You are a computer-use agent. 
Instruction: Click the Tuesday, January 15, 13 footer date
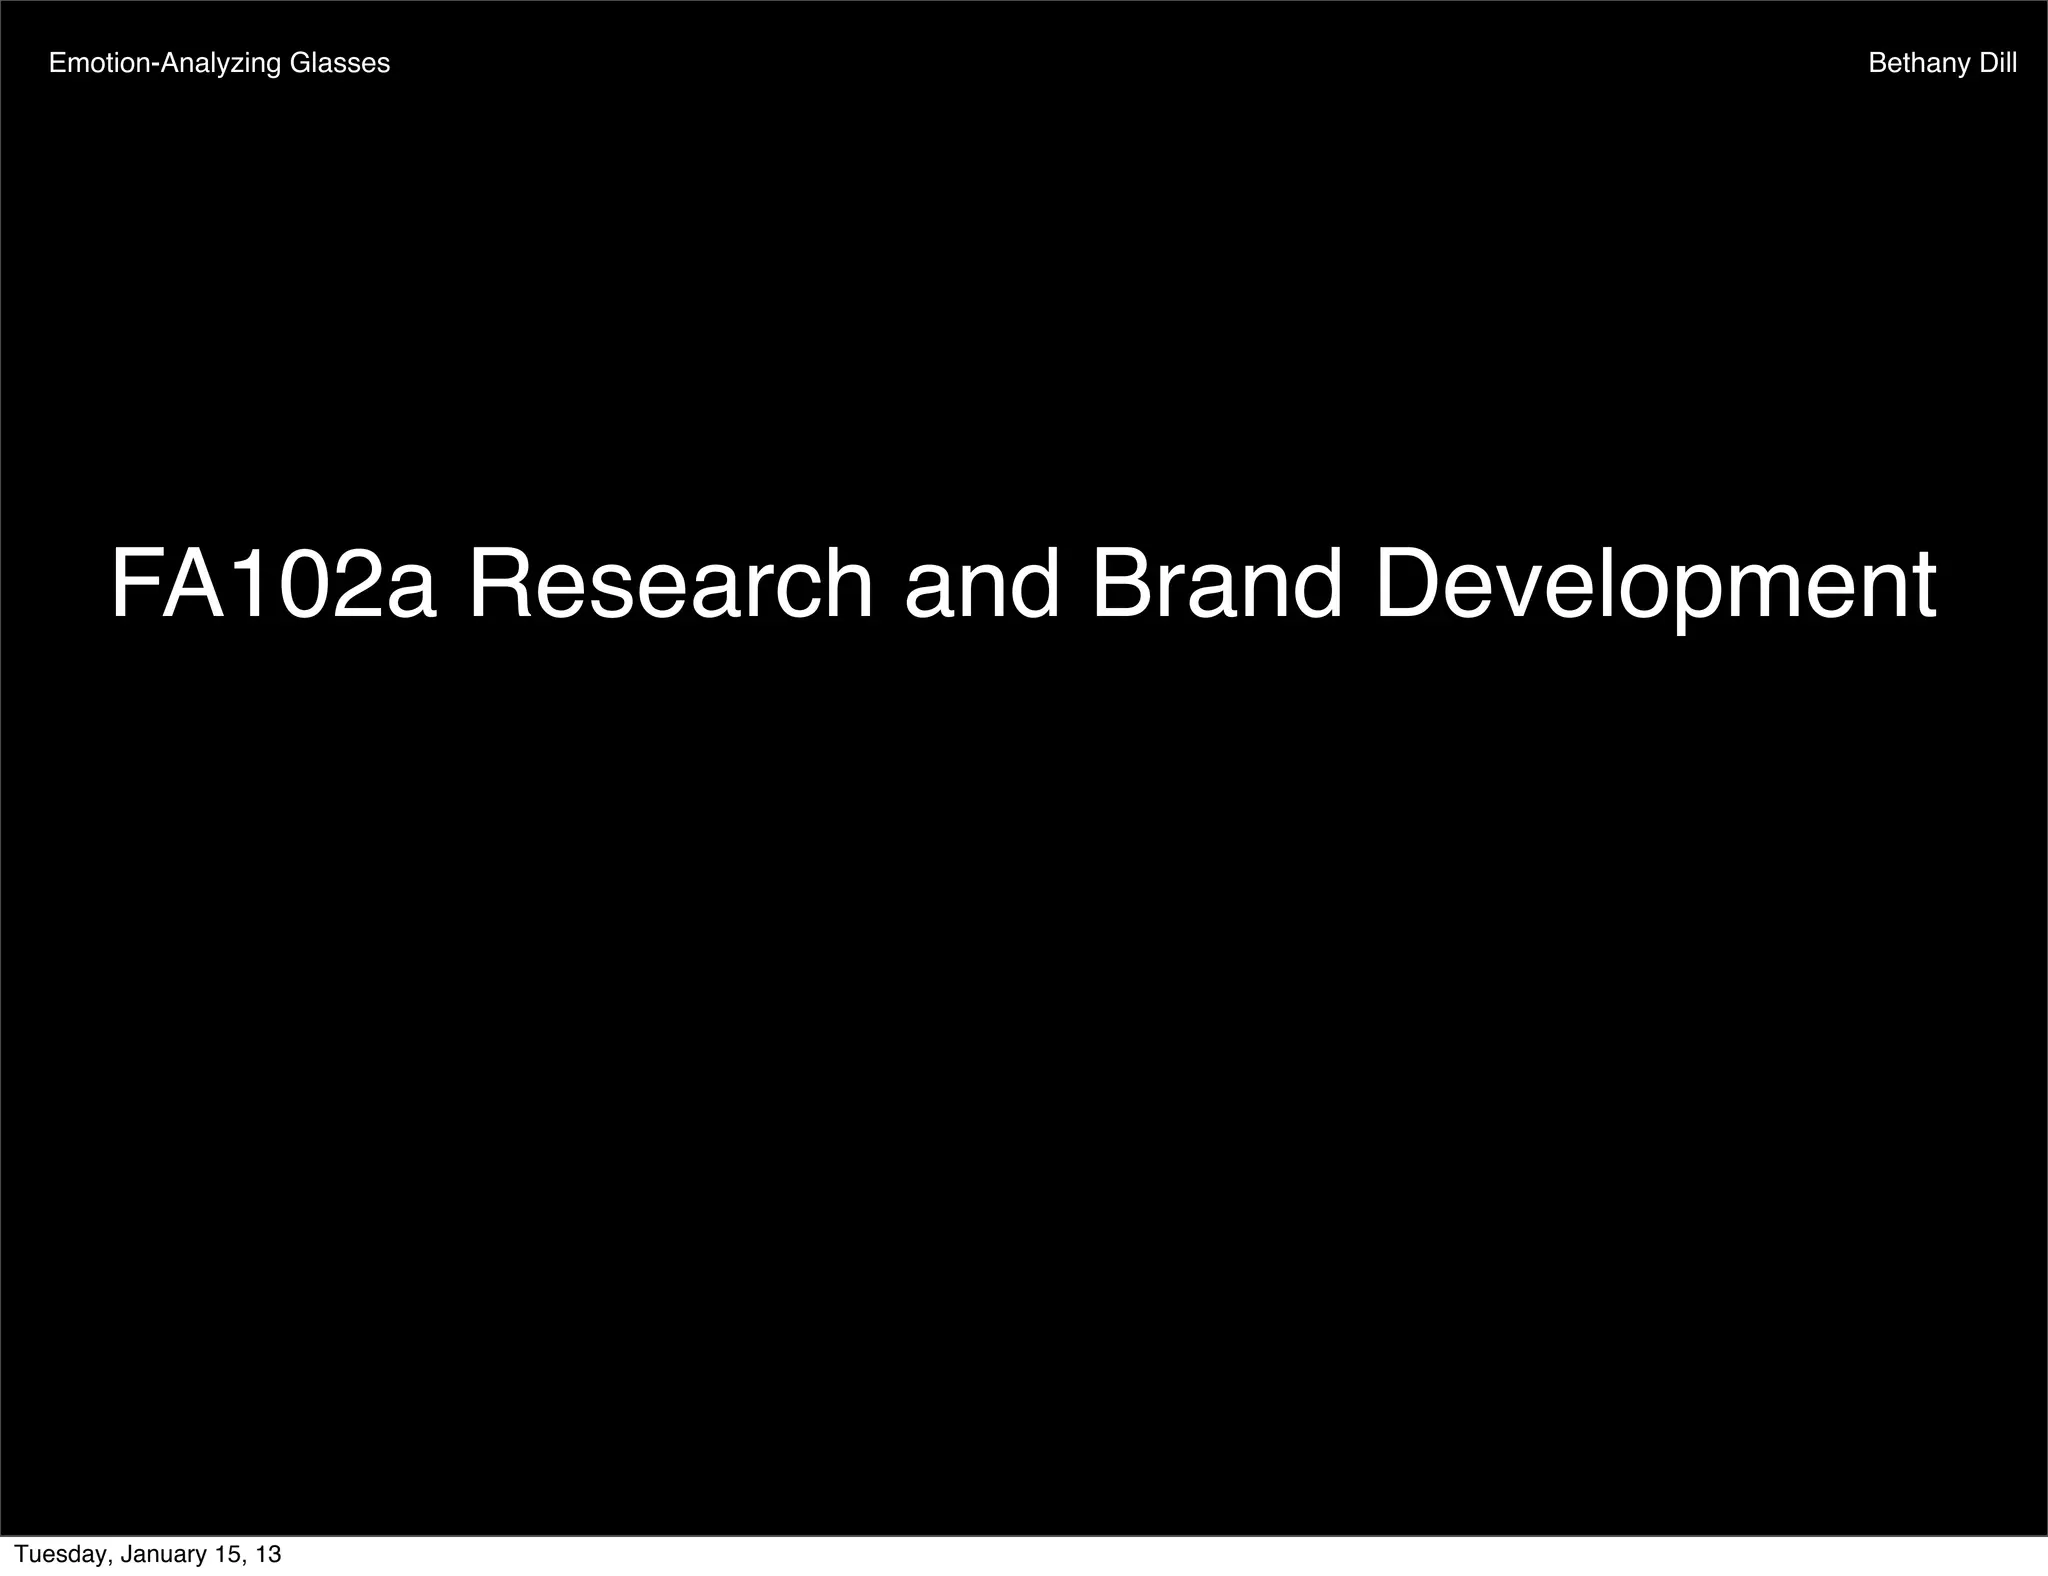point(148,1555)
